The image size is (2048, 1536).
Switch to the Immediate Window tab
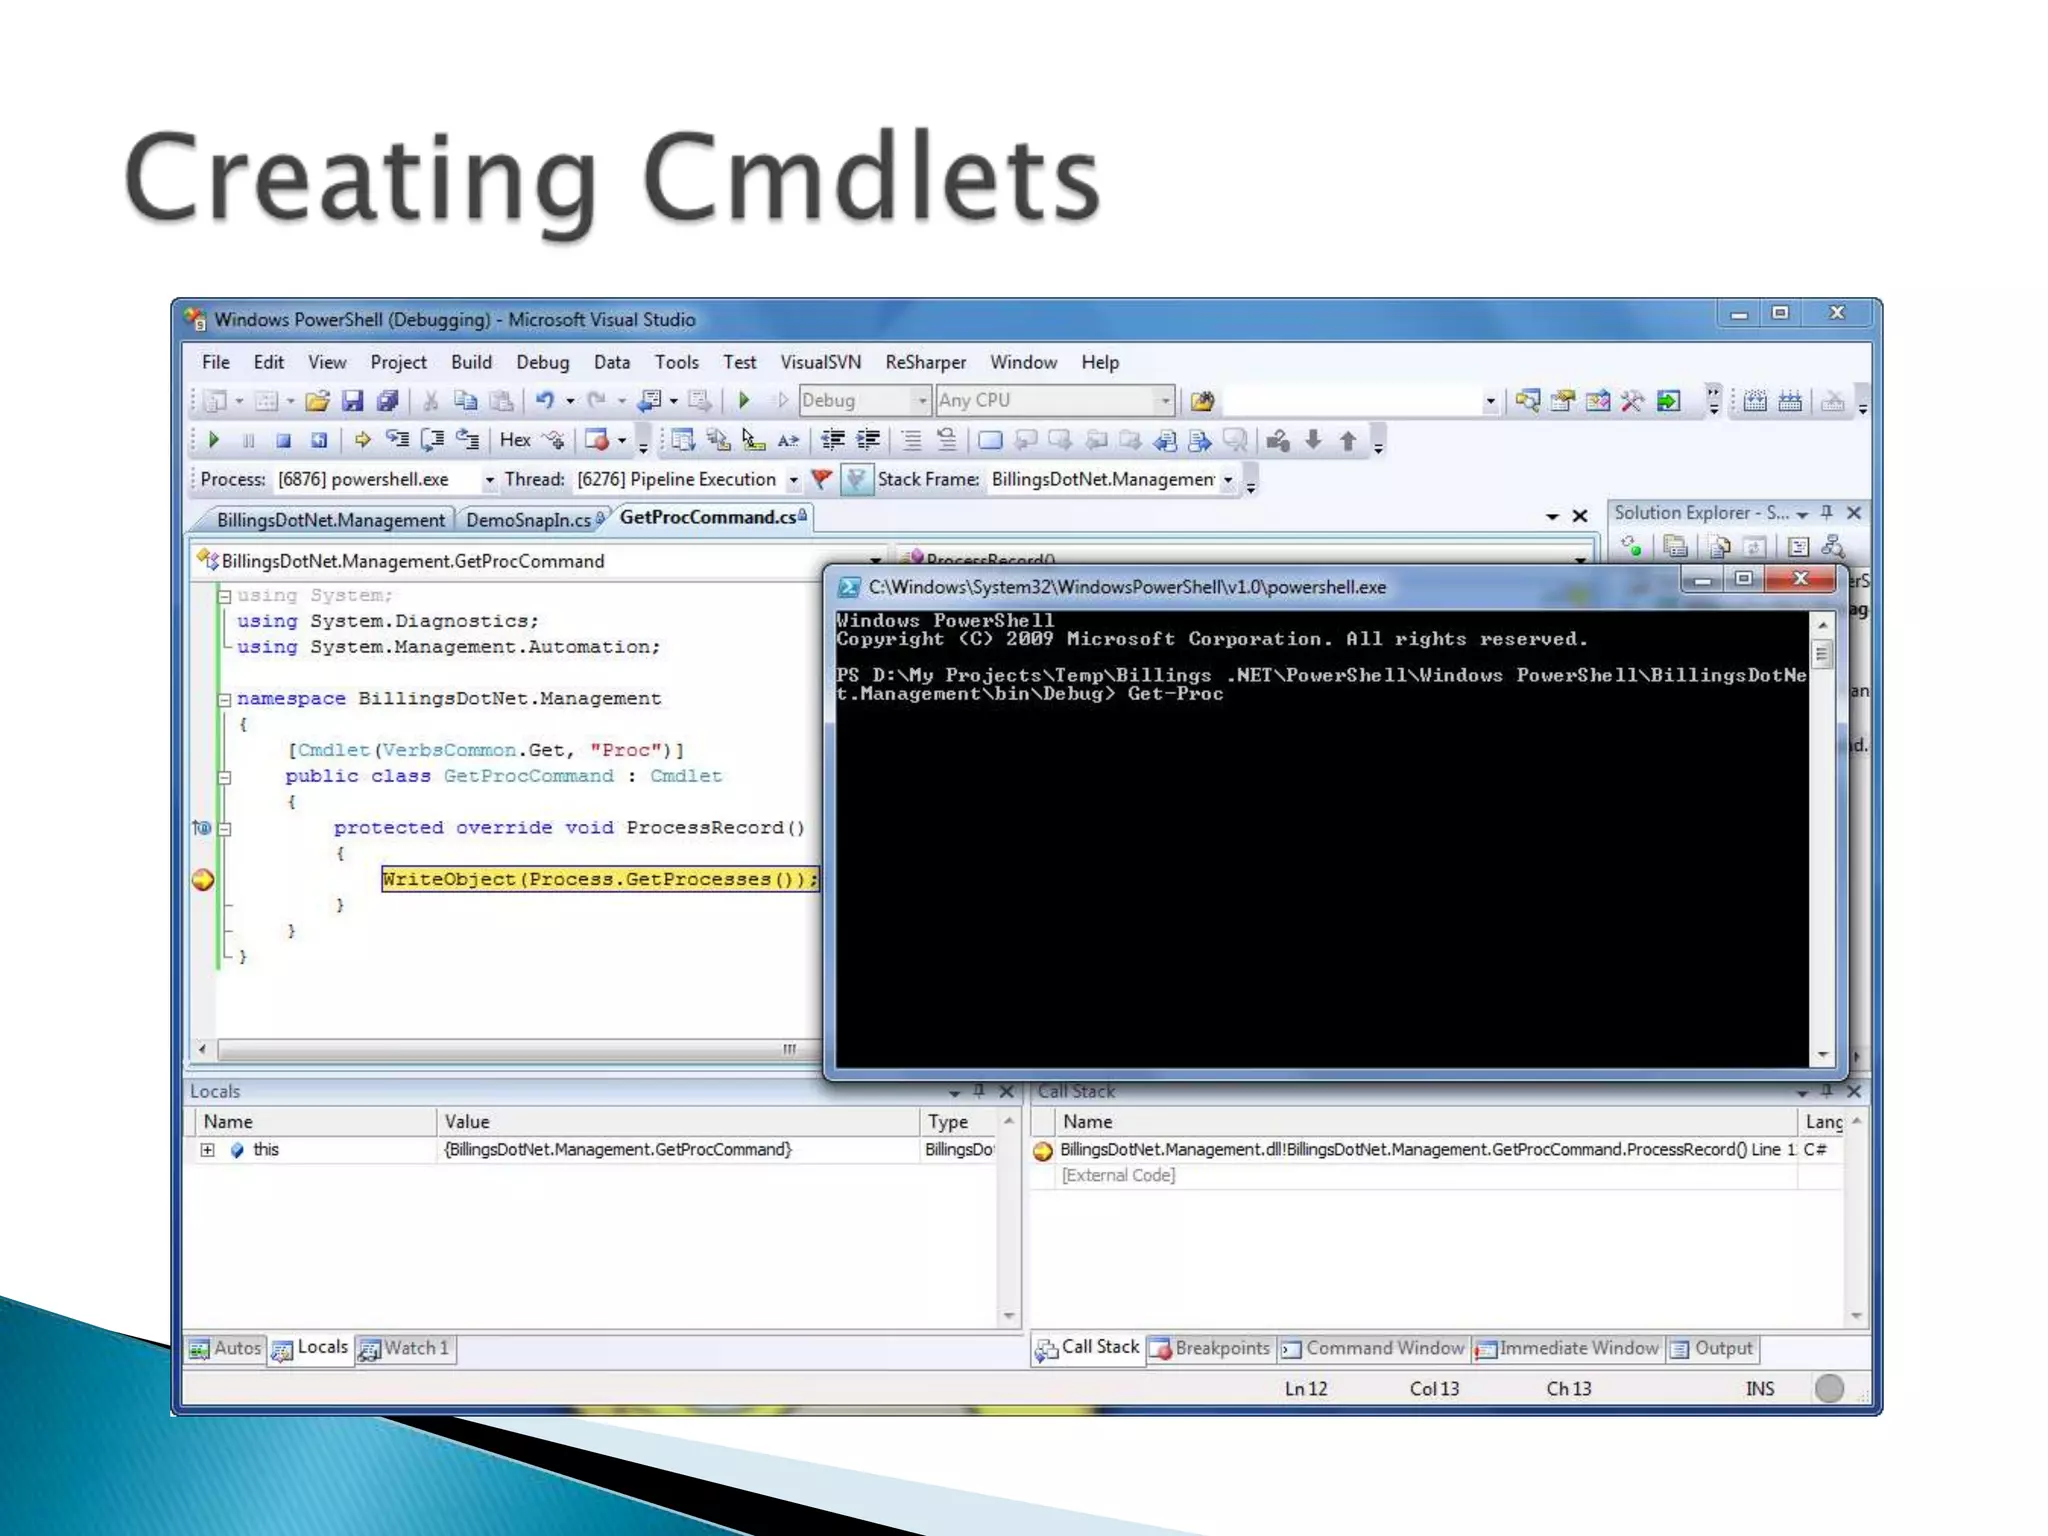1567,1348
